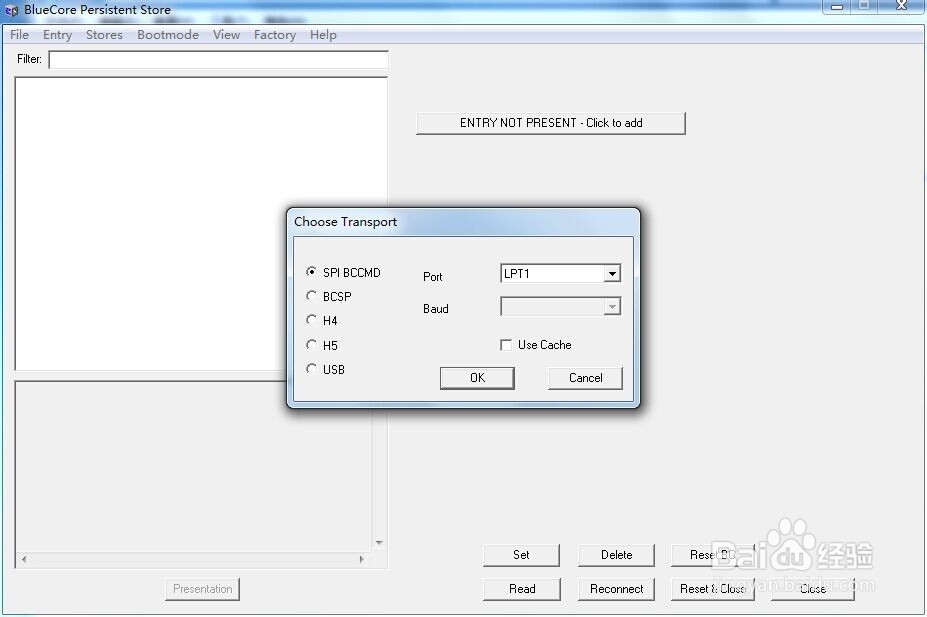Minimize the BlueCore Persistent Store window
Screen dimensions: 927x617
click(837, 7)
